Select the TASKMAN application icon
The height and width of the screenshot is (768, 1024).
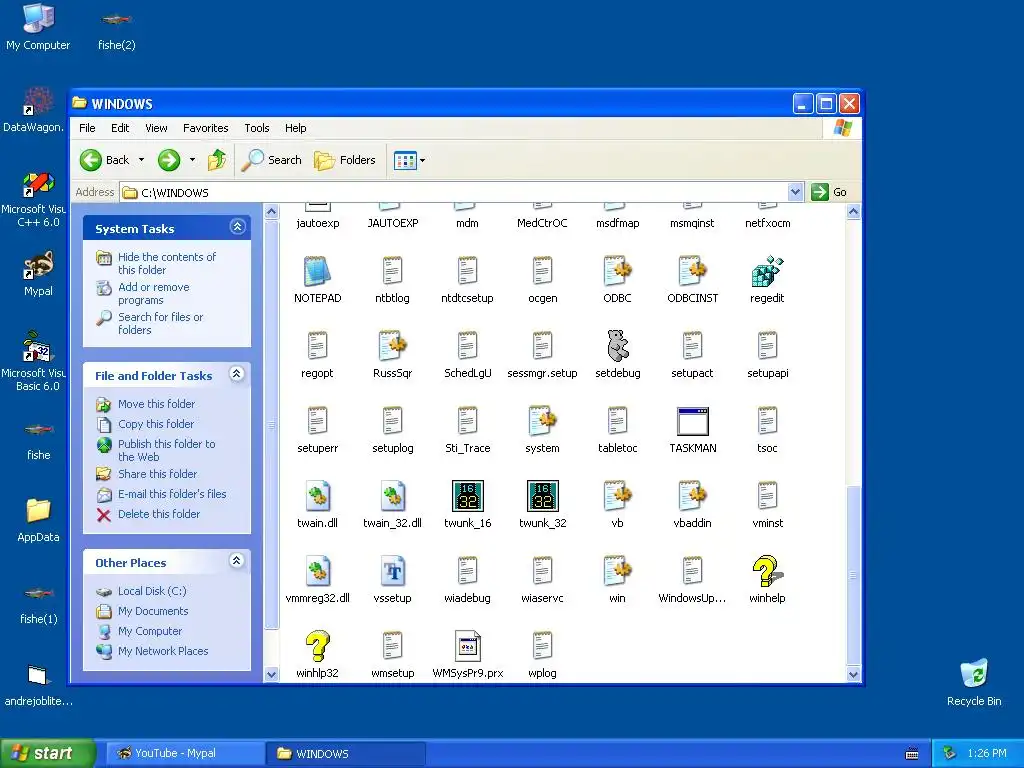point(692,421)
